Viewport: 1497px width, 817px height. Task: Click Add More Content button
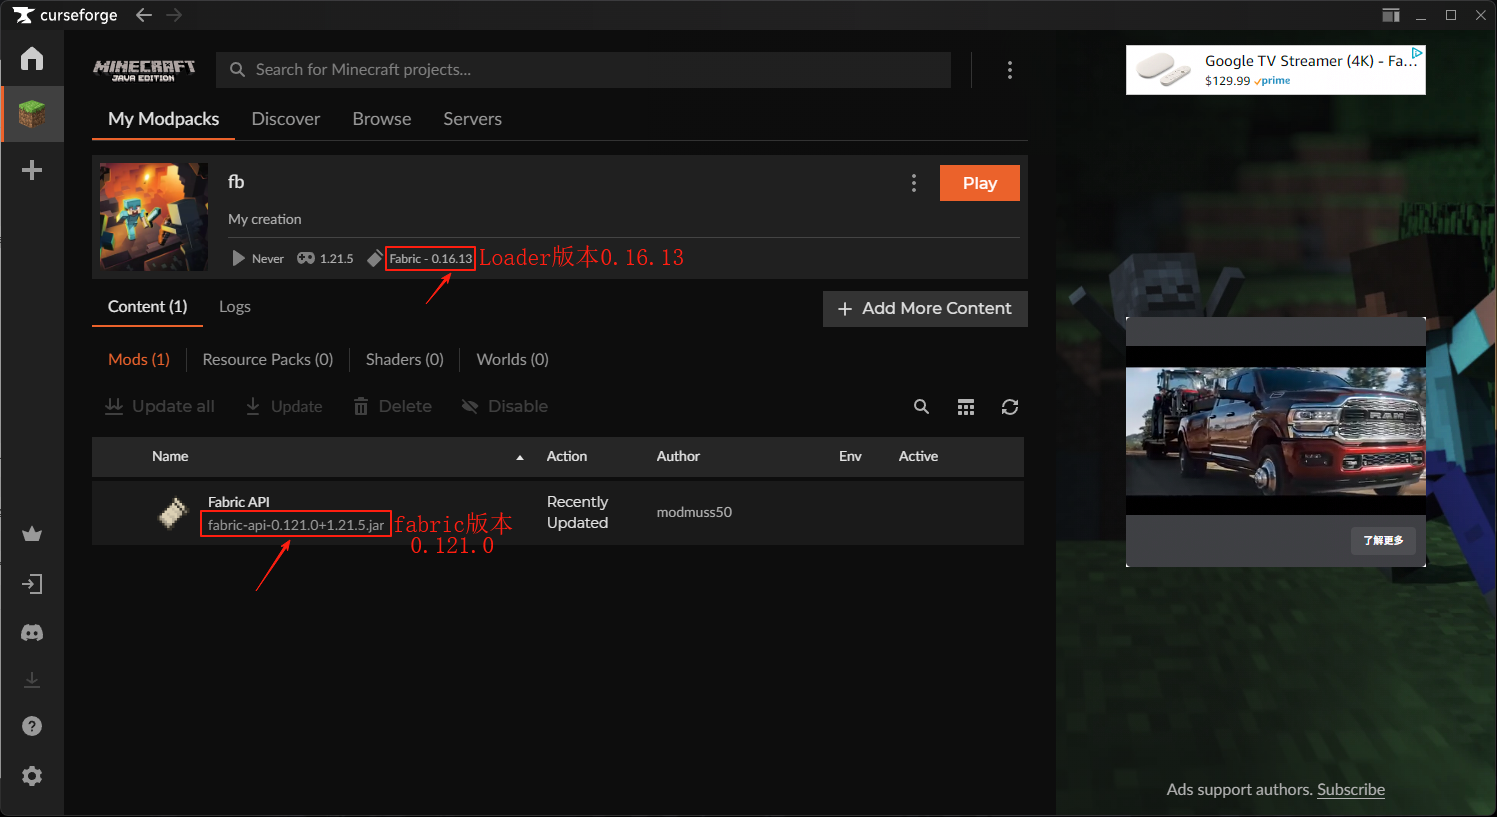(x=925, y=309)
